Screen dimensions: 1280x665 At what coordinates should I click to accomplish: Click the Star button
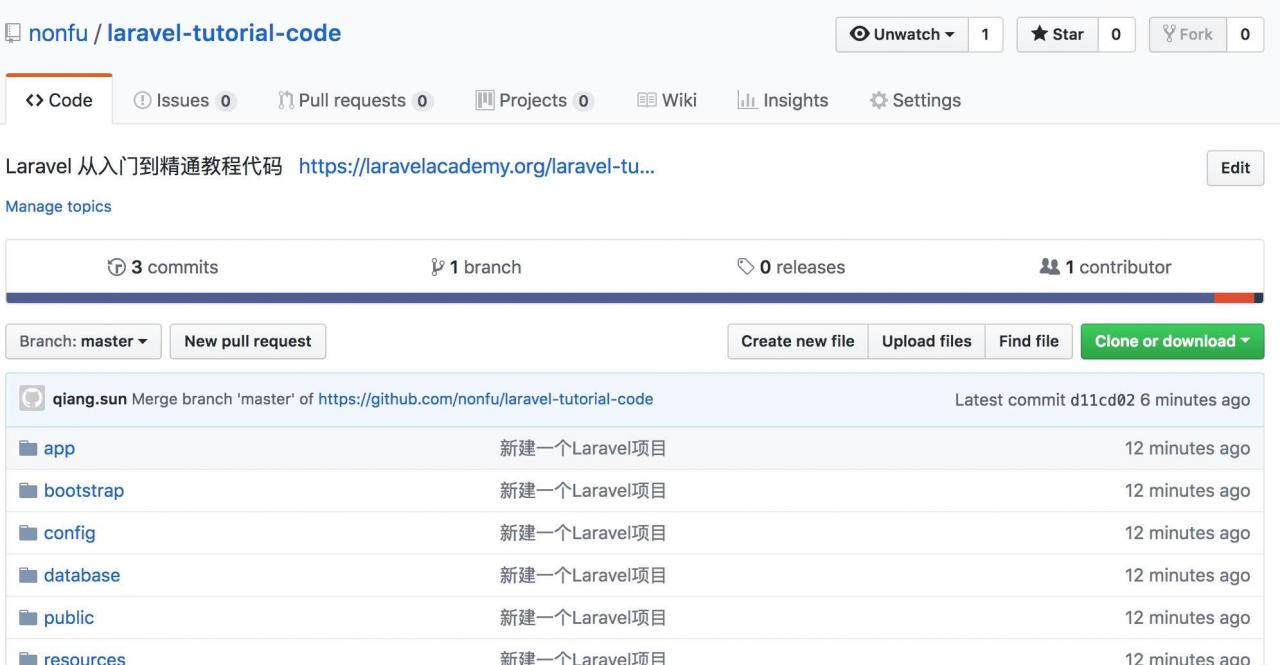click(x=1058, y=34)
